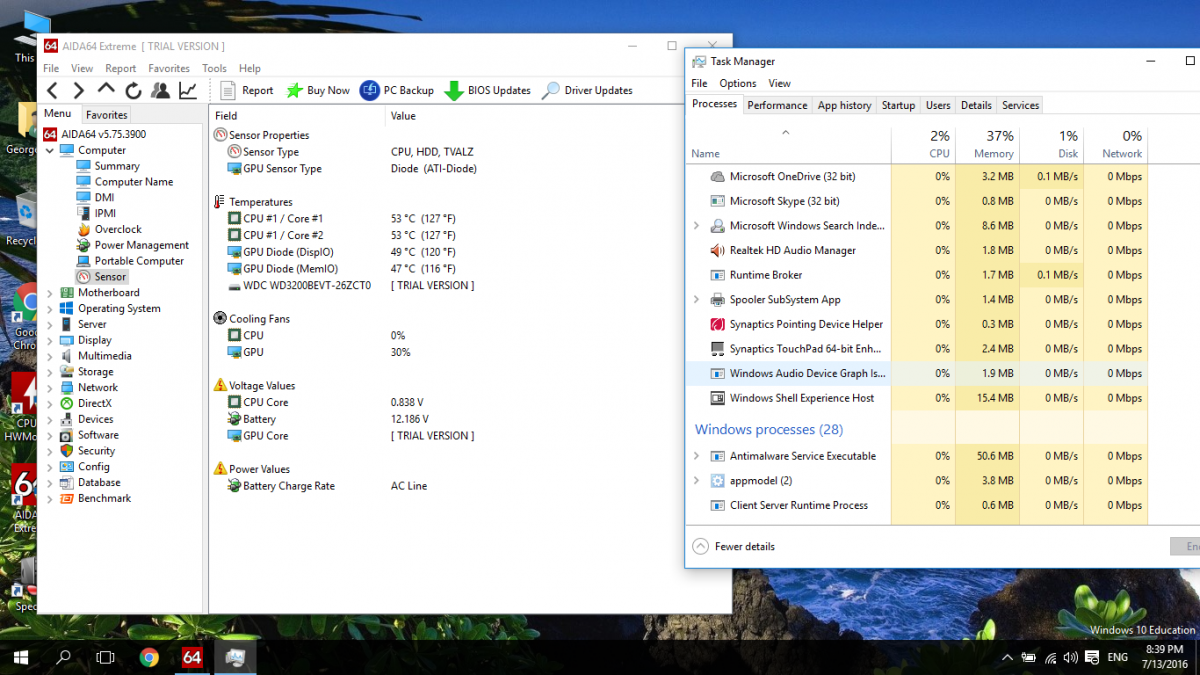Image resolution: width=1200 pixels, height=675 pixels.
Task: Click the Forward arrow in AIDA64 toolbar
Action: [x=79, y=91]
